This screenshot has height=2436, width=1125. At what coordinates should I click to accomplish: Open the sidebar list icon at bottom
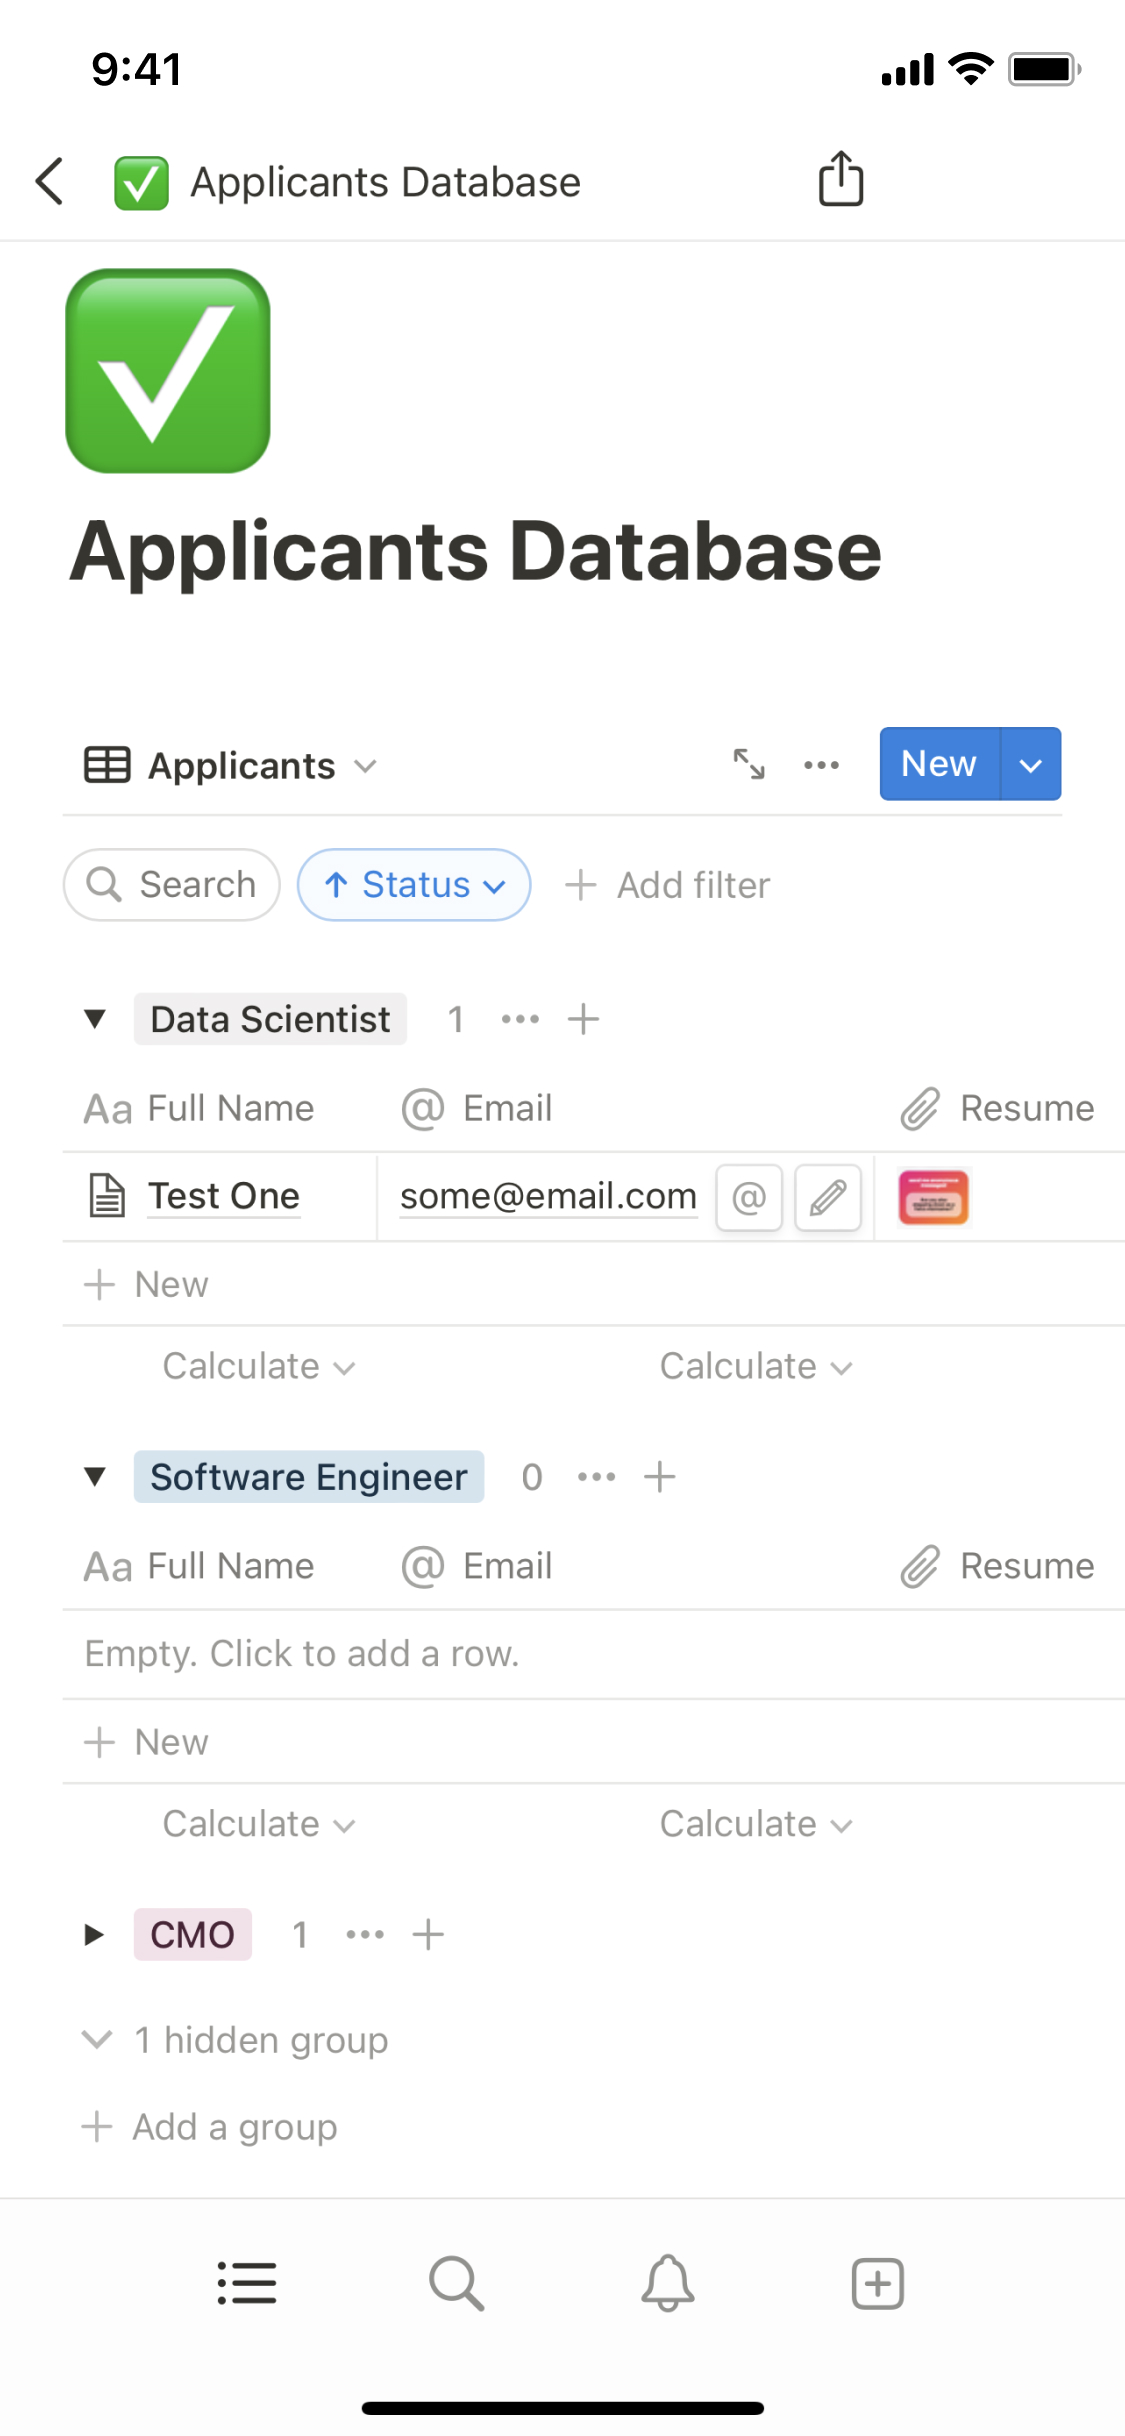coord(247,2284)
